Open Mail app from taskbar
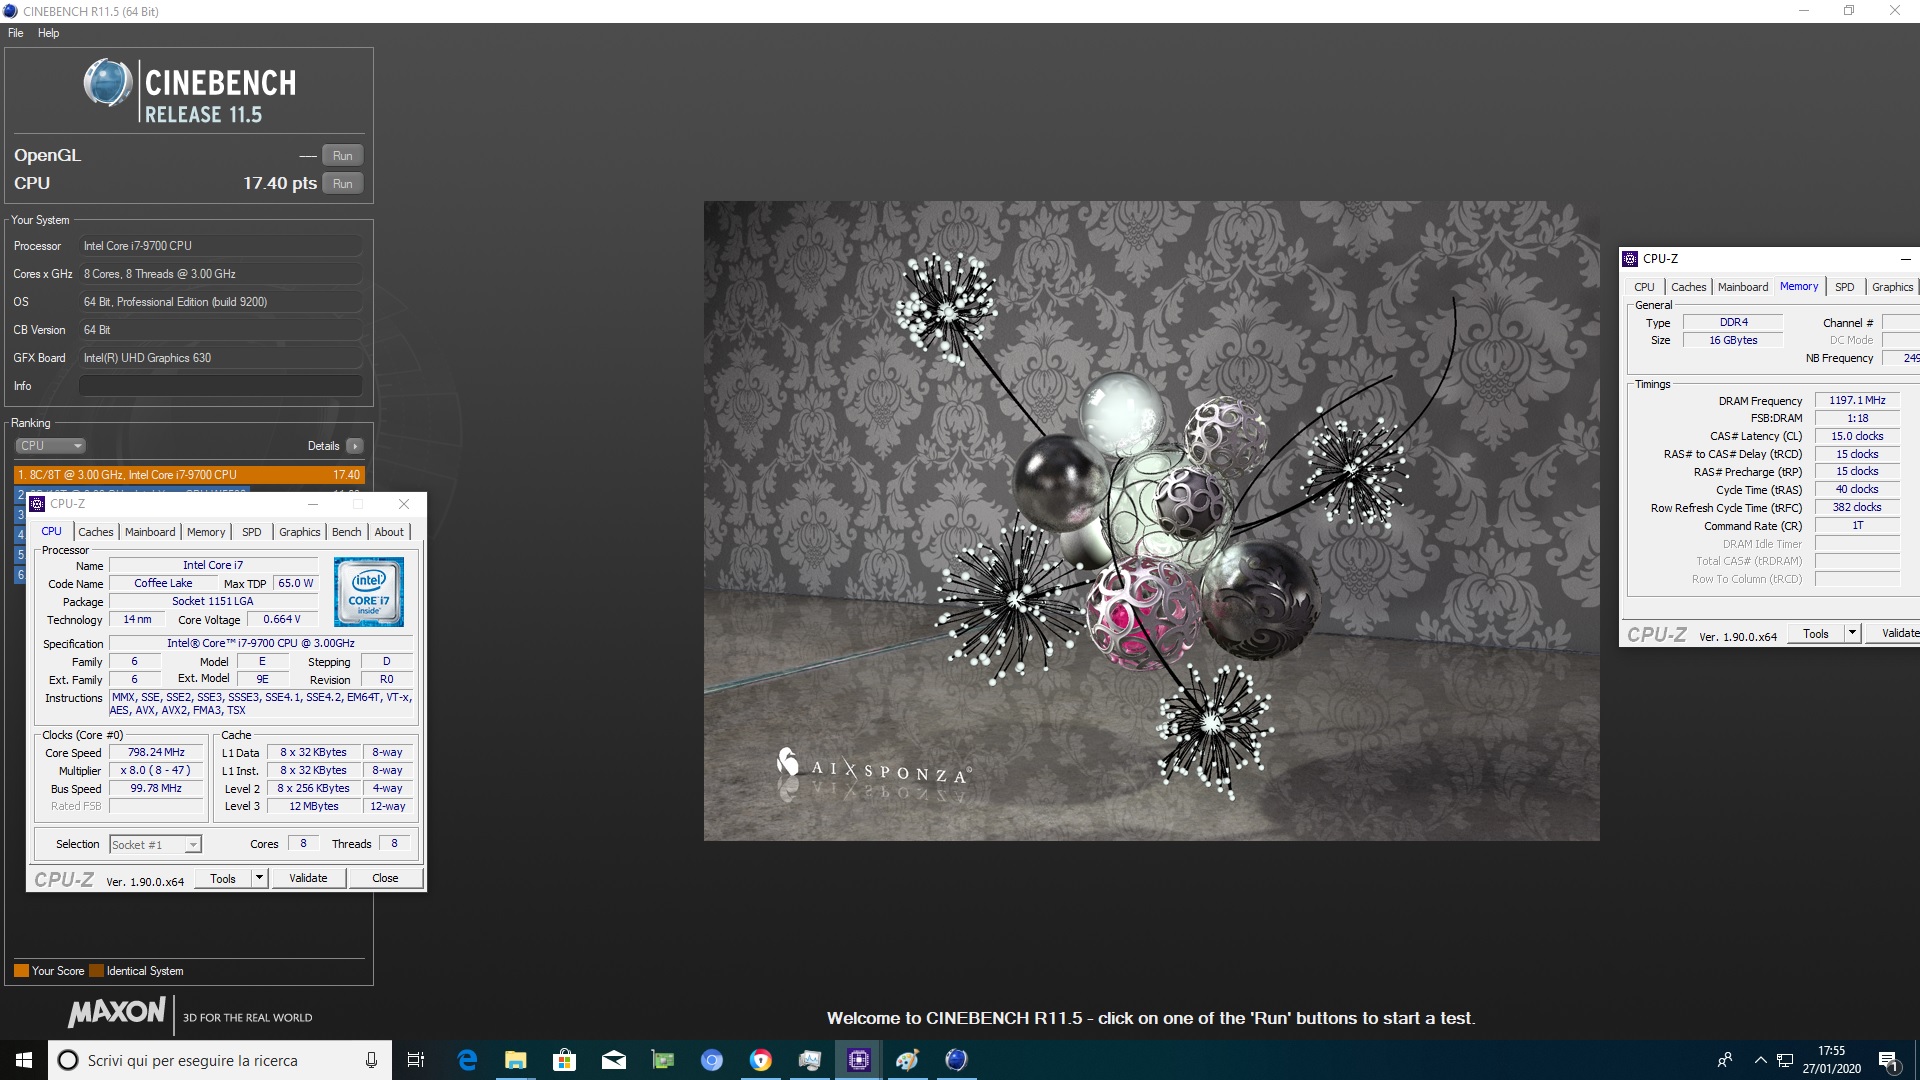Screen dimensions: 1920x1080 [x=614, y=1060]
